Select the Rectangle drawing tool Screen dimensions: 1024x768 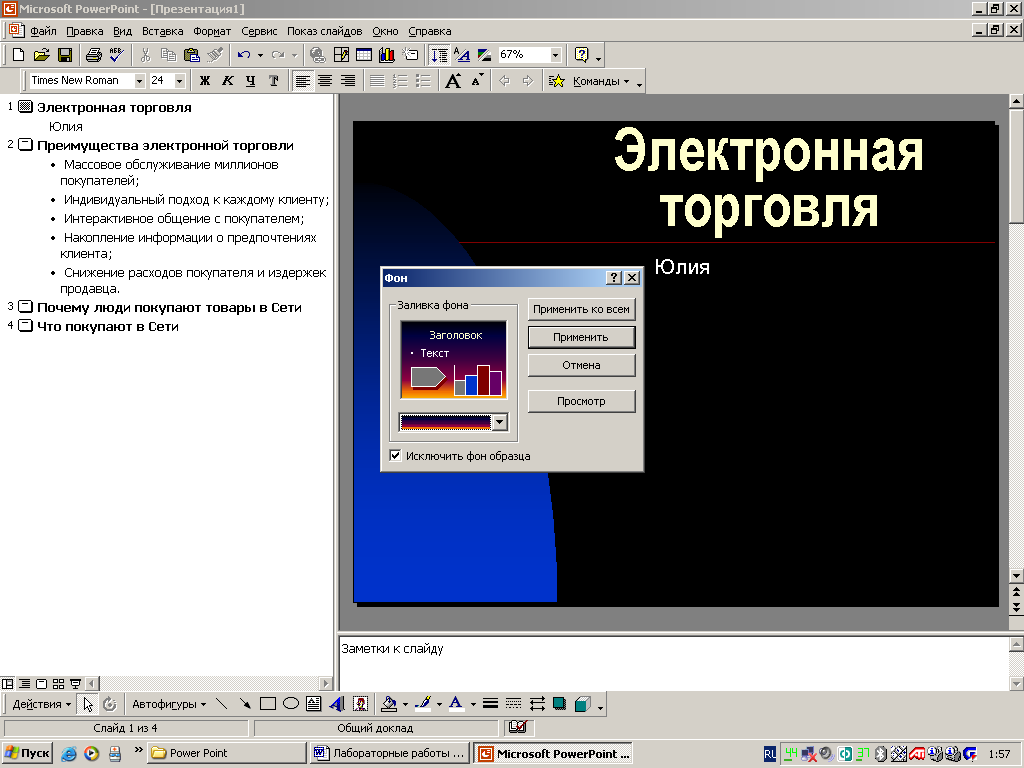click(x=267, y=704)
